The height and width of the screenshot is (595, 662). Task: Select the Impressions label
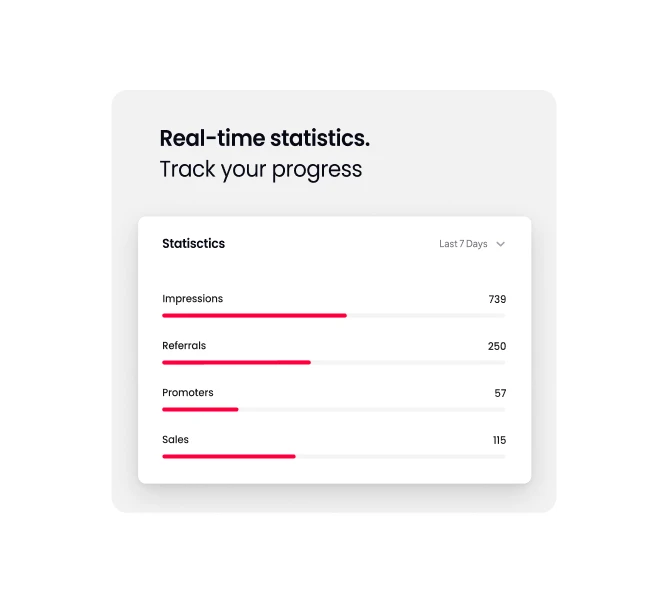tap(193, 299)
